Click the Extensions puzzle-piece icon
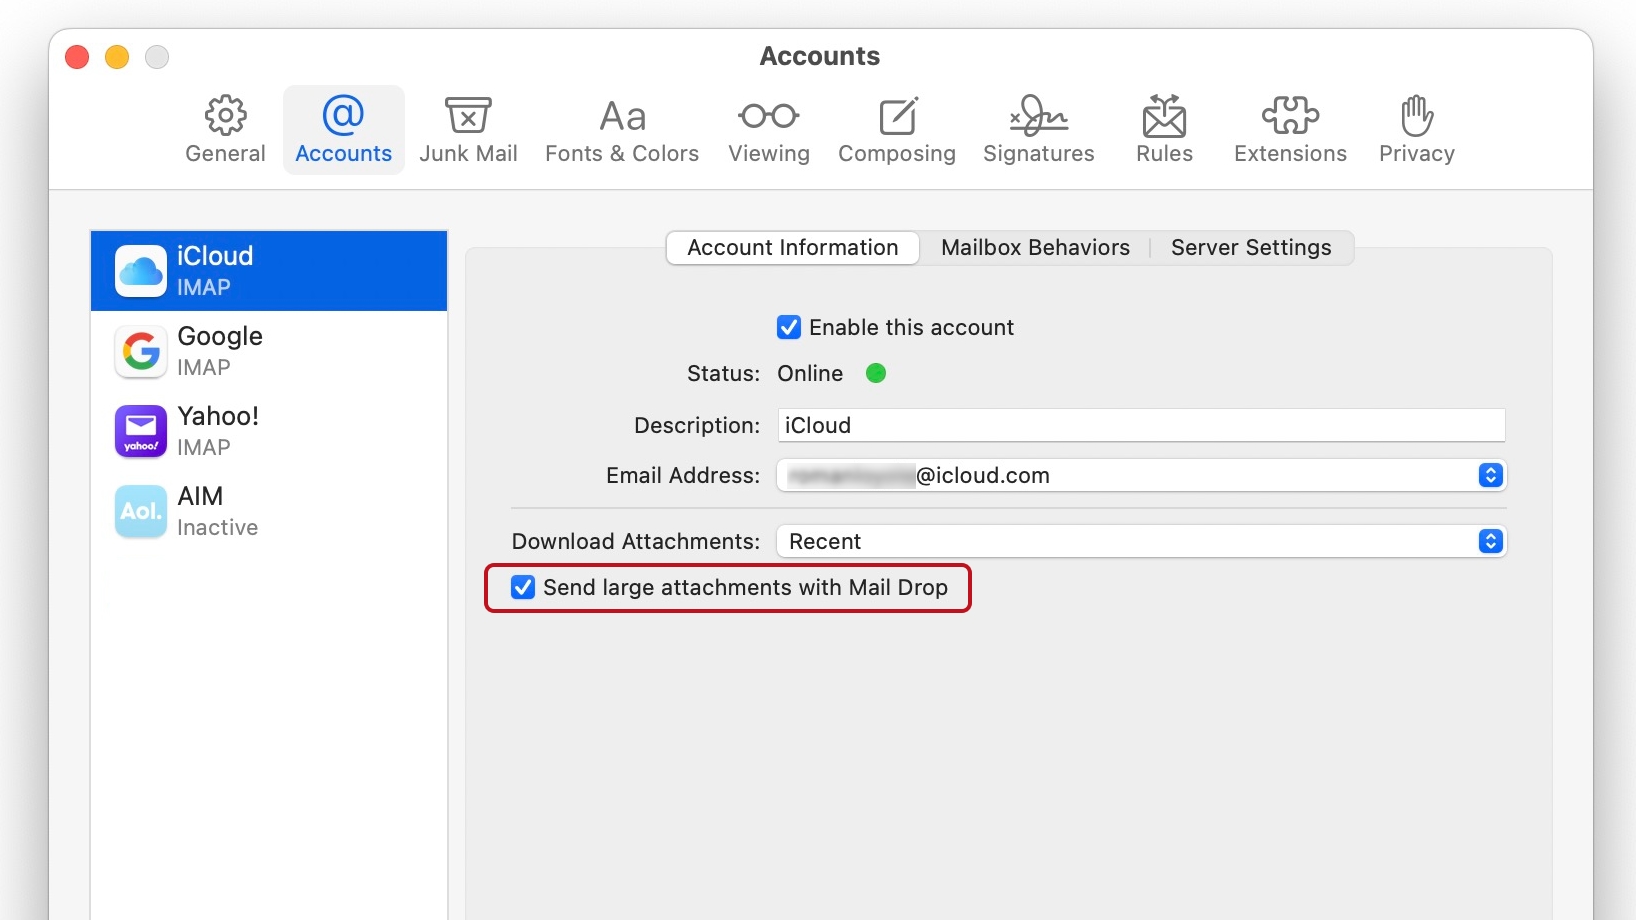Viewport: 1636px width, 920px height. [1289, 129]
